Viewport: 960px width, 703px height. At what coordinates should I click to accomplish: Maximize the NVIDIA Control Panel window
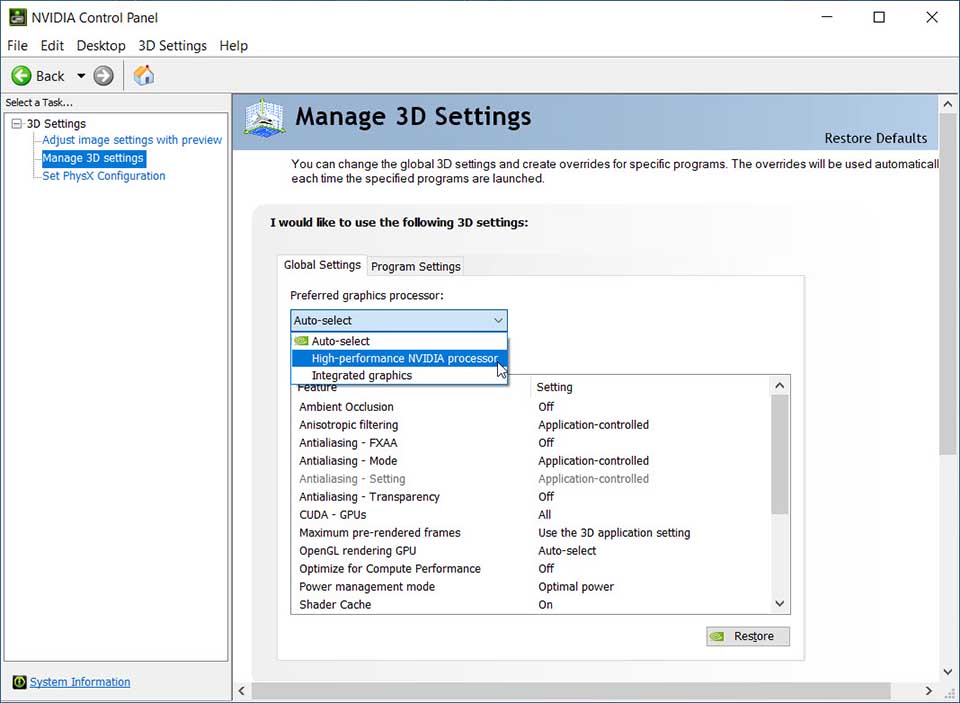879,17
